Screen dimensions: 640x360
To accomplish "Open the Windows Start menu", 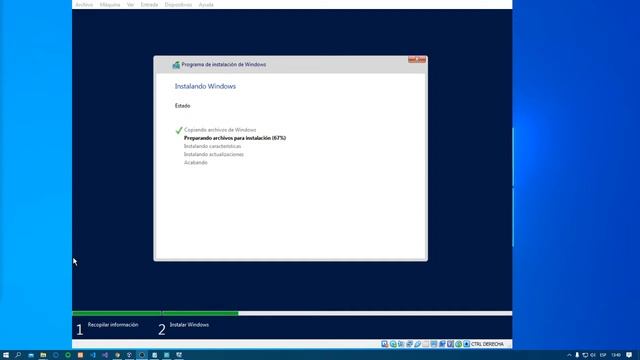I will pyautogui.click(x=6, y=355).
